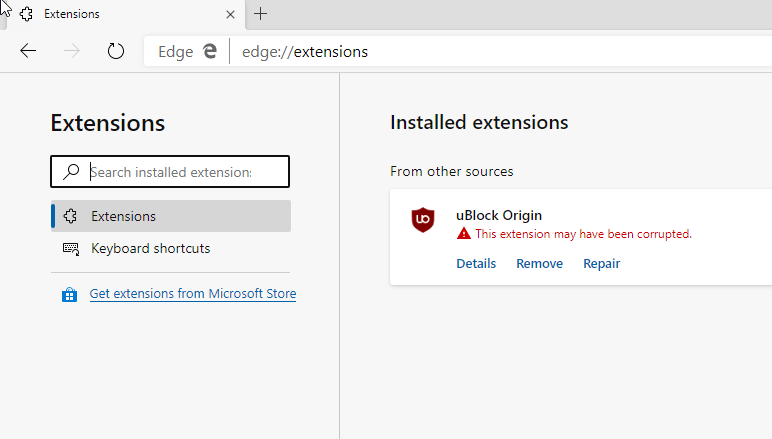Open Extensions in the sidebar menu
The height and width of the screenshot is (439, 772).
(x=171, y=216)
